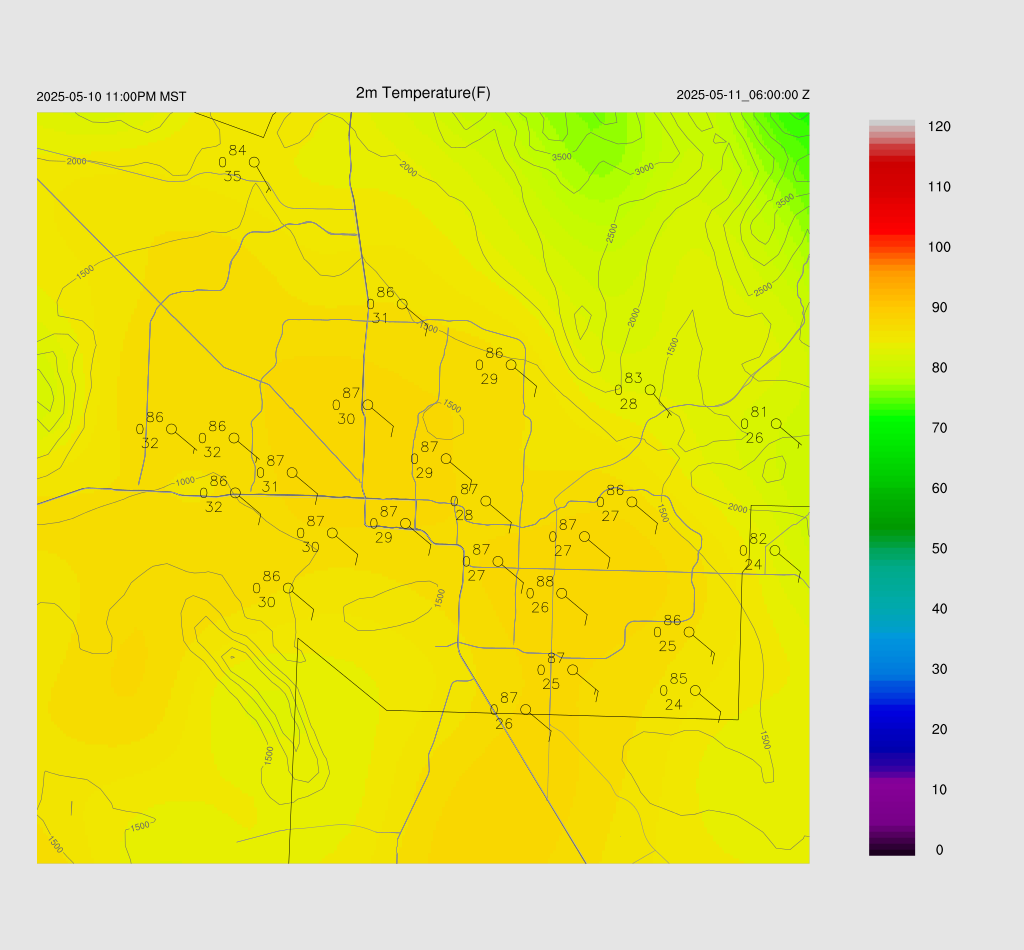
Task: Click the '2m Temperature(F)' map title
Action: [423, 93]
